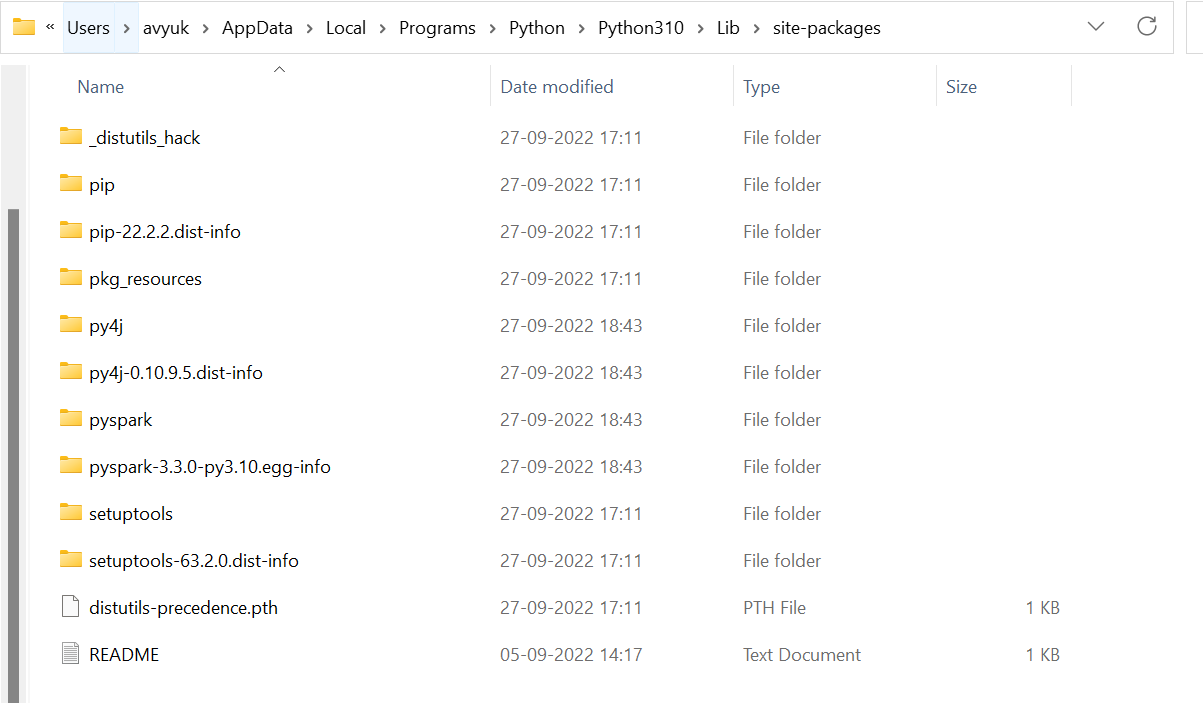The image size is (1203, 703).
Task: Go to Lib folder in breadcrumb
Action: point(728,28)
